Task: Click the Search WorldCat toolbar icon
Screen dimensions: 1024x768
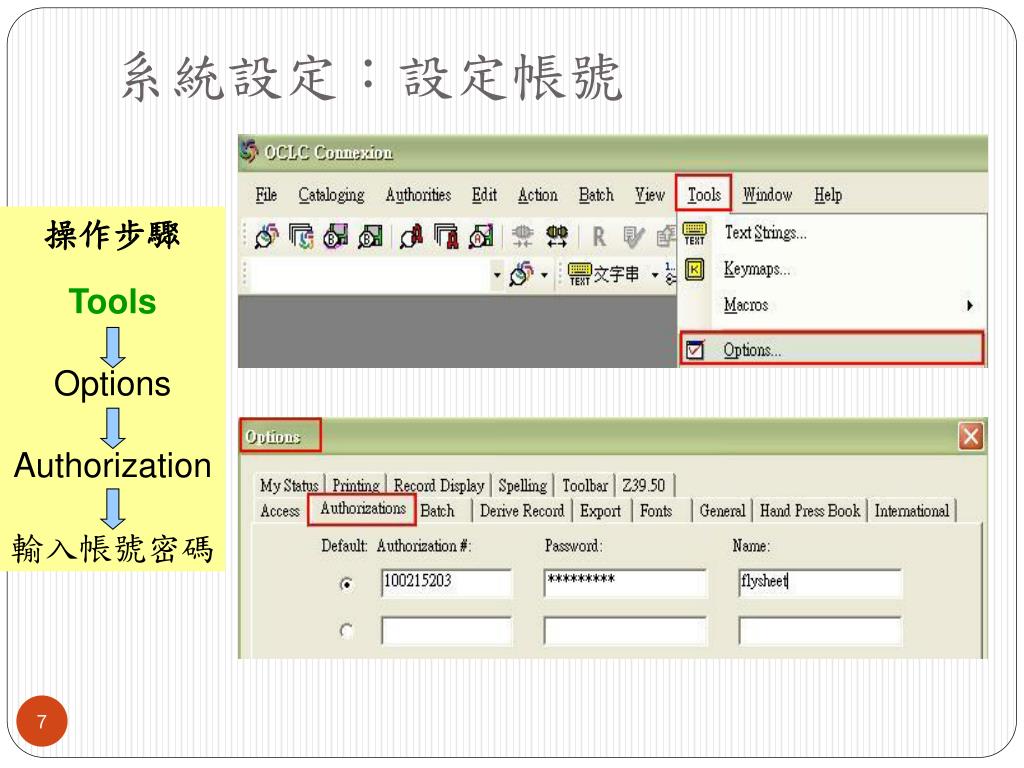Action: tap(266, 236)
